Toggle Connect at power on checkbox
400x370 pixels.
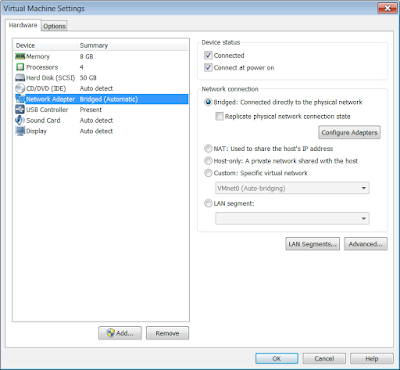tap(208, 68)
